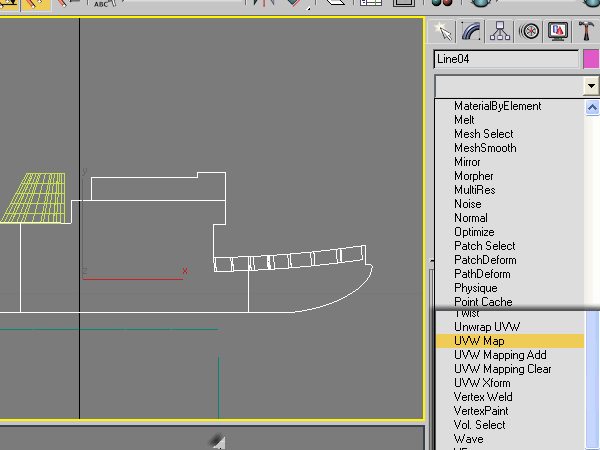Select the Point Cache modifier
The image size is (600, 450).
483,302
